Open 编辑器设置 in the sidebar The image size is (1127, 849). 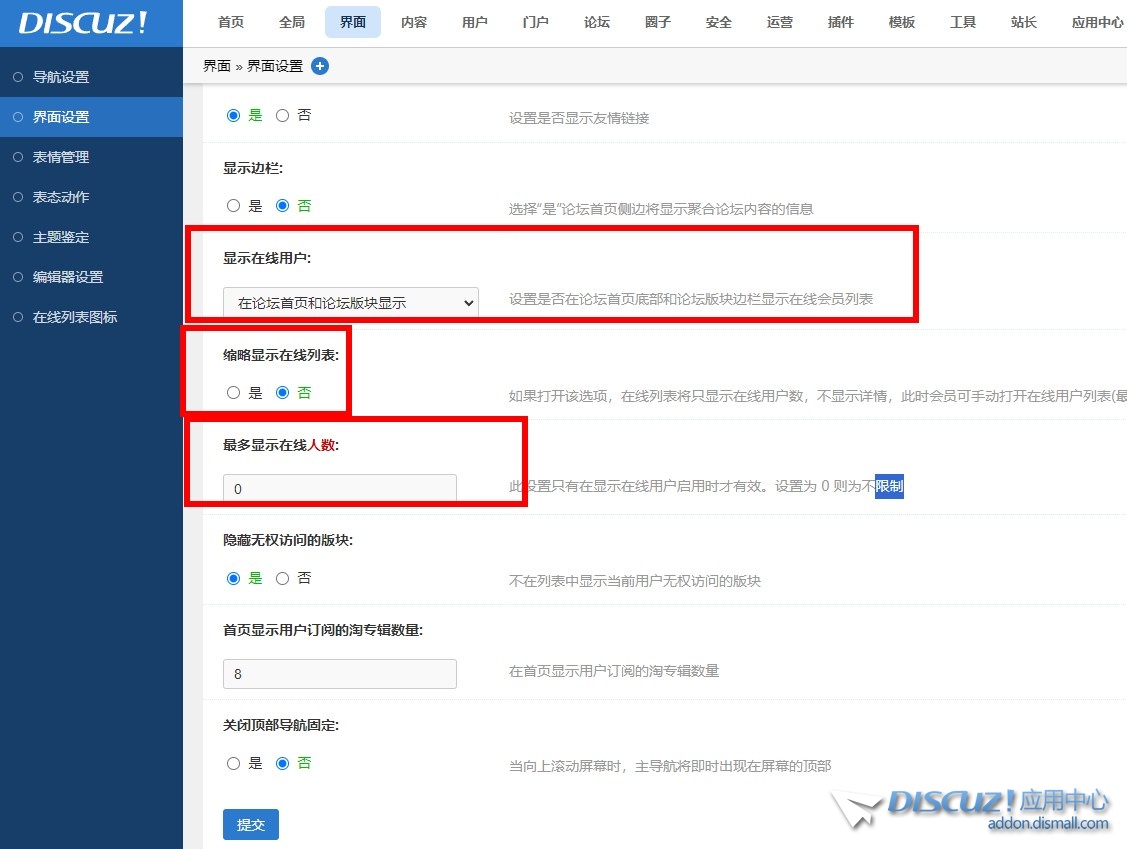[68, 277]
